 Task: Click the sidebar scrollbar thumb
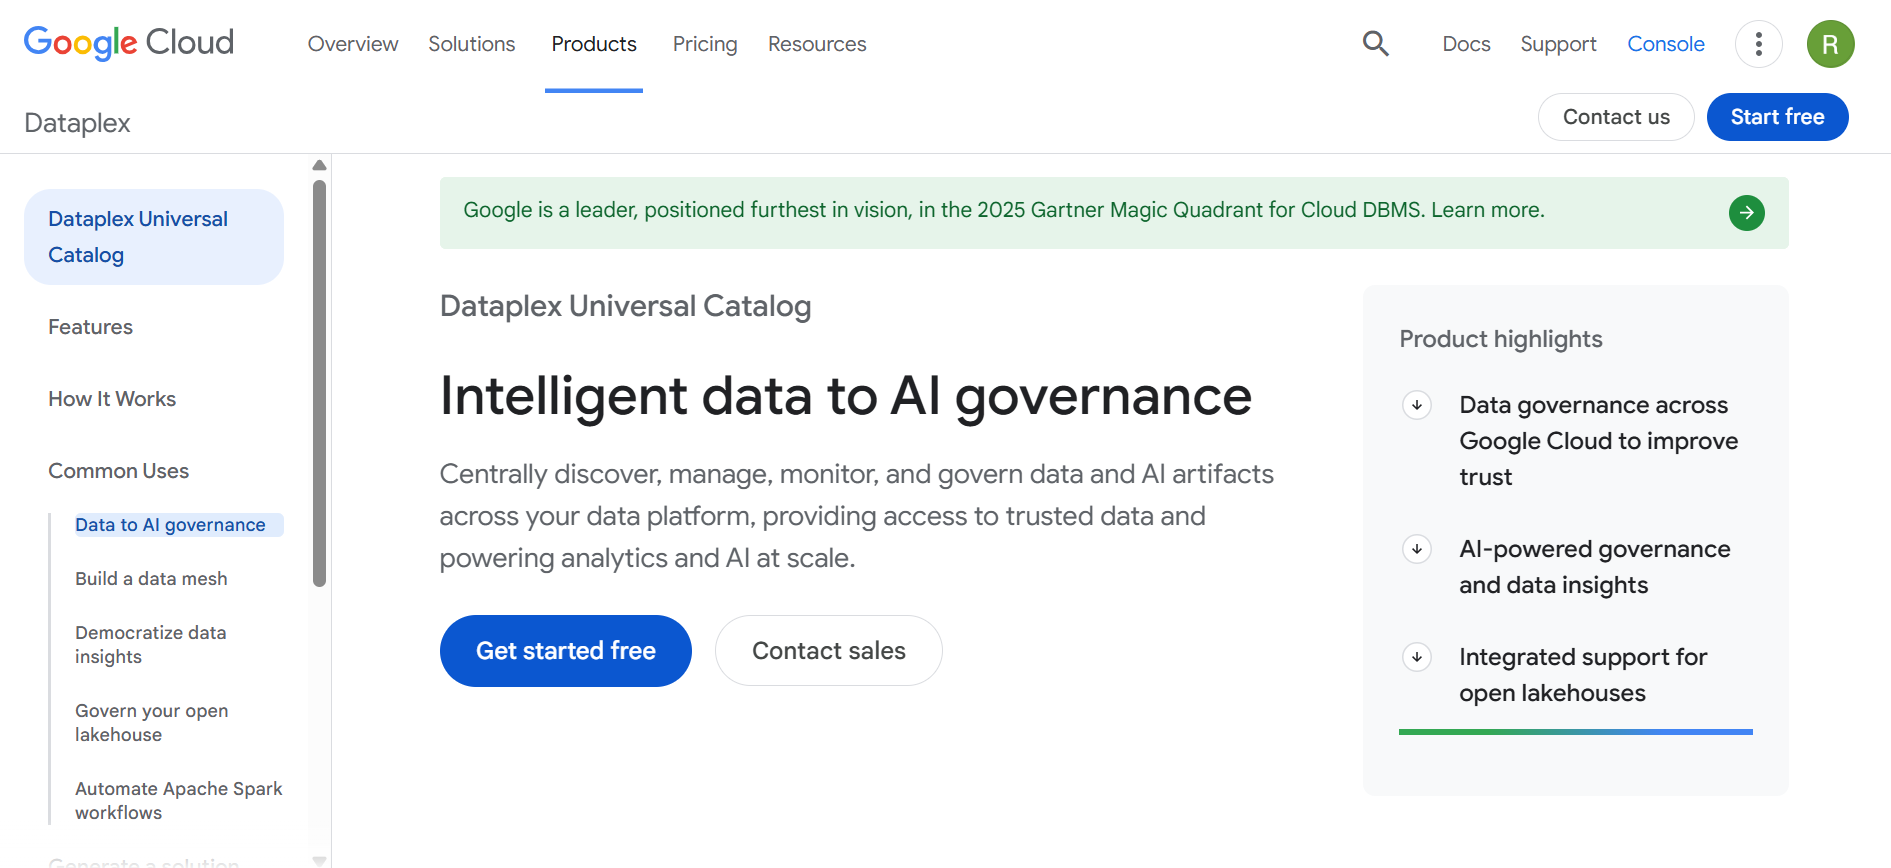coord(319,383)
